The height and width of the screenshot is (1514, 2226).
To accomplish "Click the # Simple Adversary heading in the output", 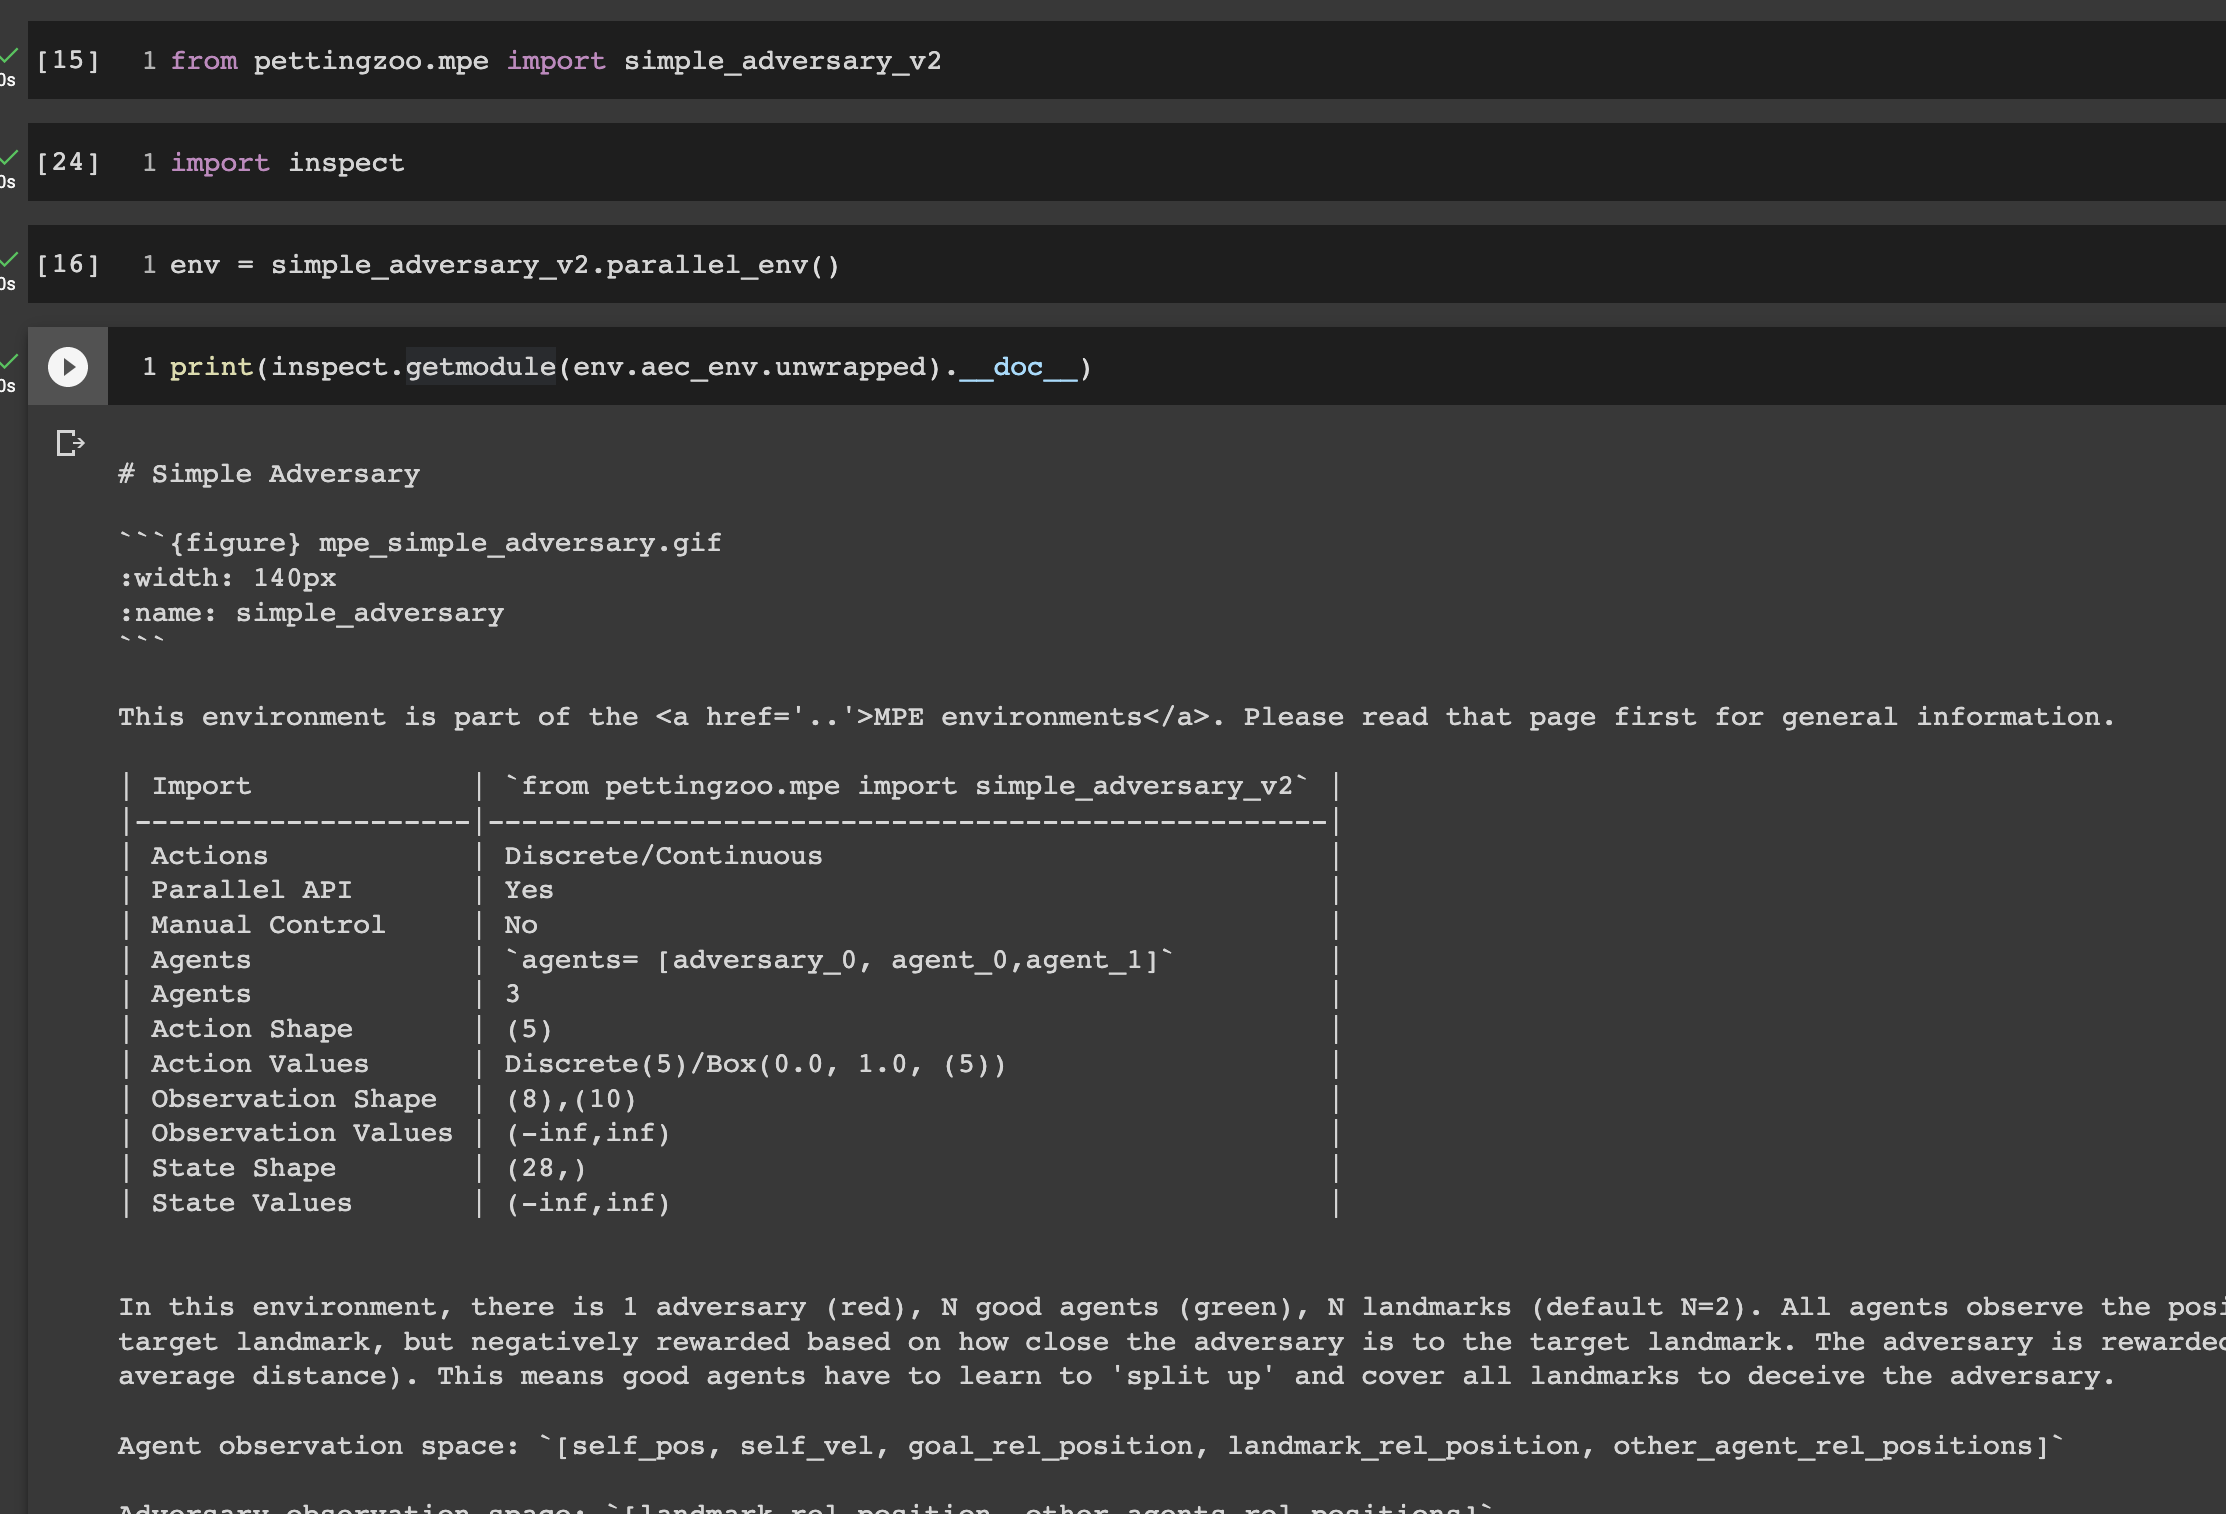I will (x=269, y=473).
